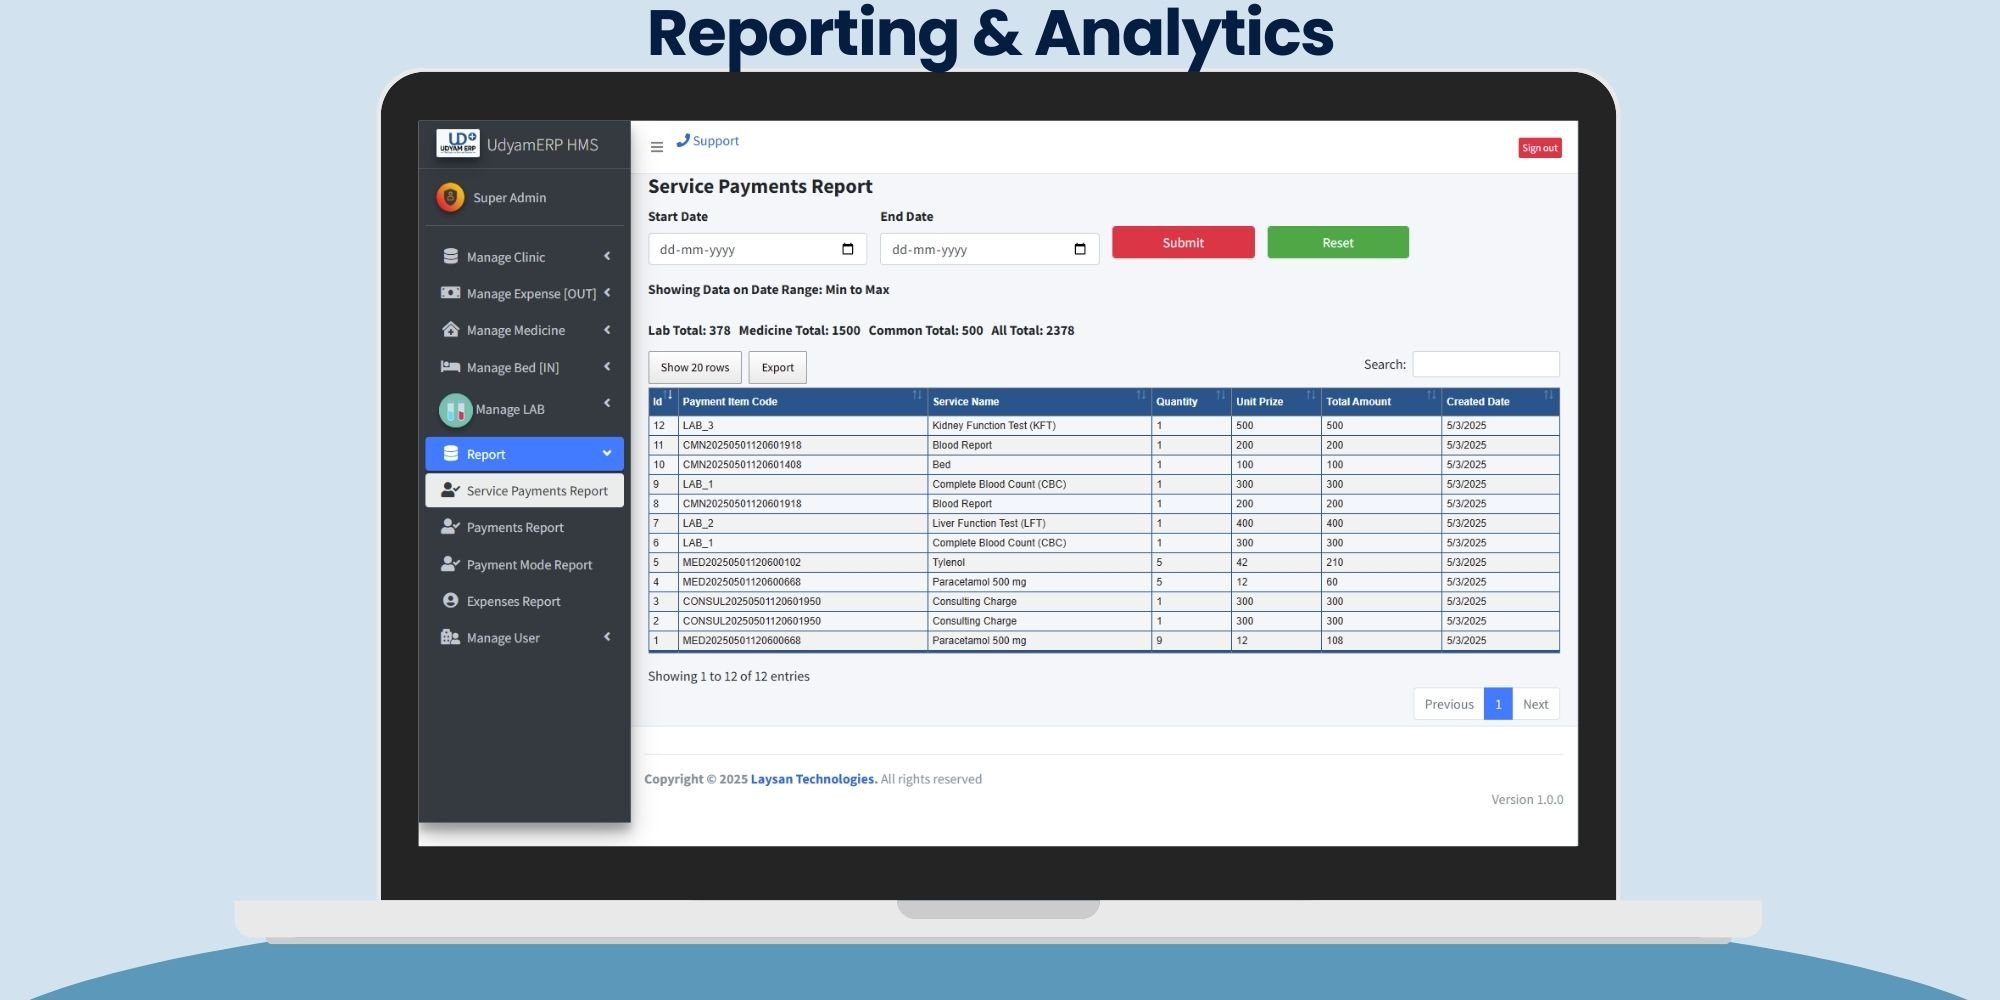Open Payments Report in sidebar

pos(515,527)
